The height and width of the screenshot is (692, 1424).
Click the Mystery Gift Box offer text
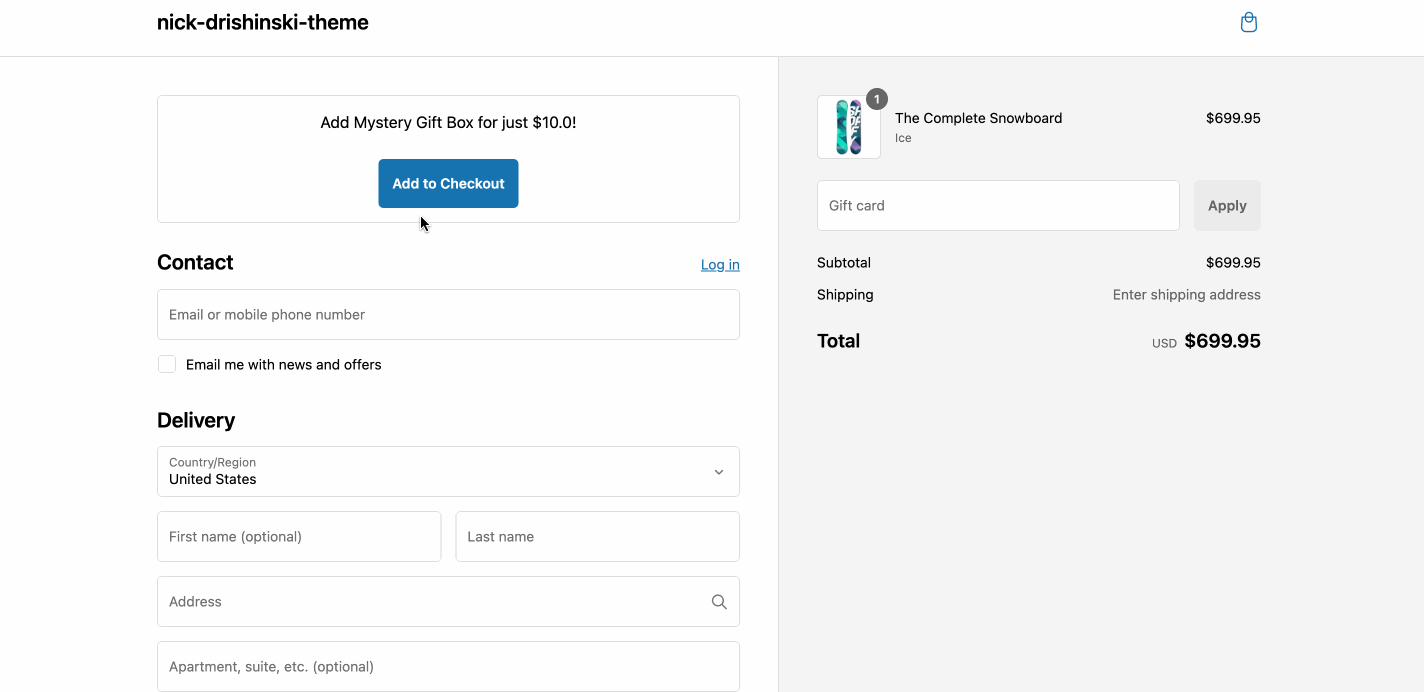448,123
